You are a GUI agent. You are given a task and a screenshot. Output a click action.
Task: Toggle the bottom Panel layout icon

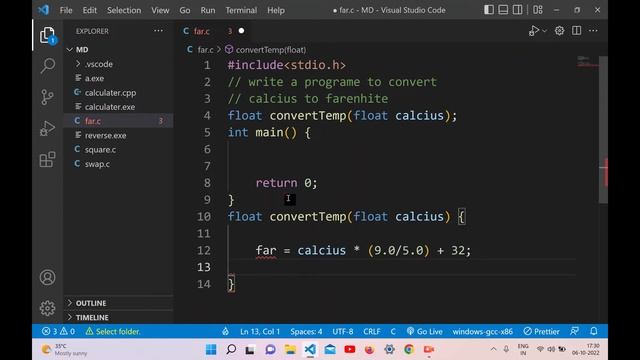point(503,10)
